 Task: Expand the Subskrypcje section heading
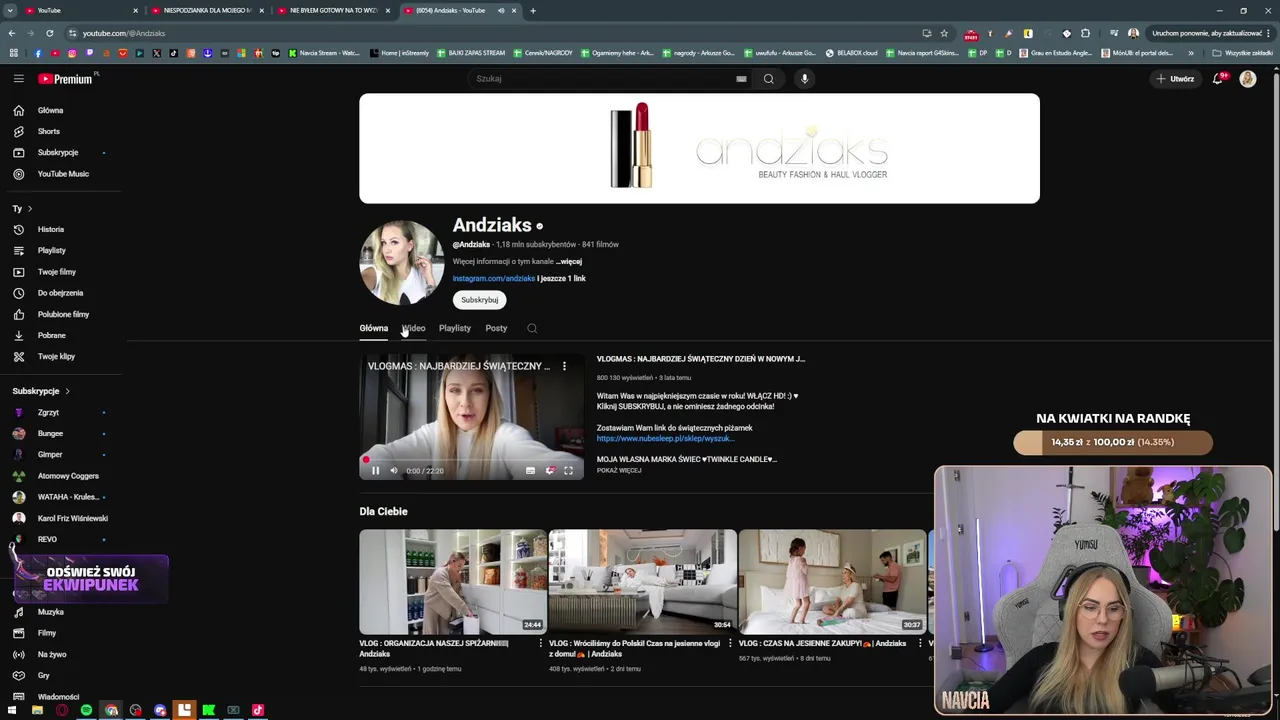[41, 391]
